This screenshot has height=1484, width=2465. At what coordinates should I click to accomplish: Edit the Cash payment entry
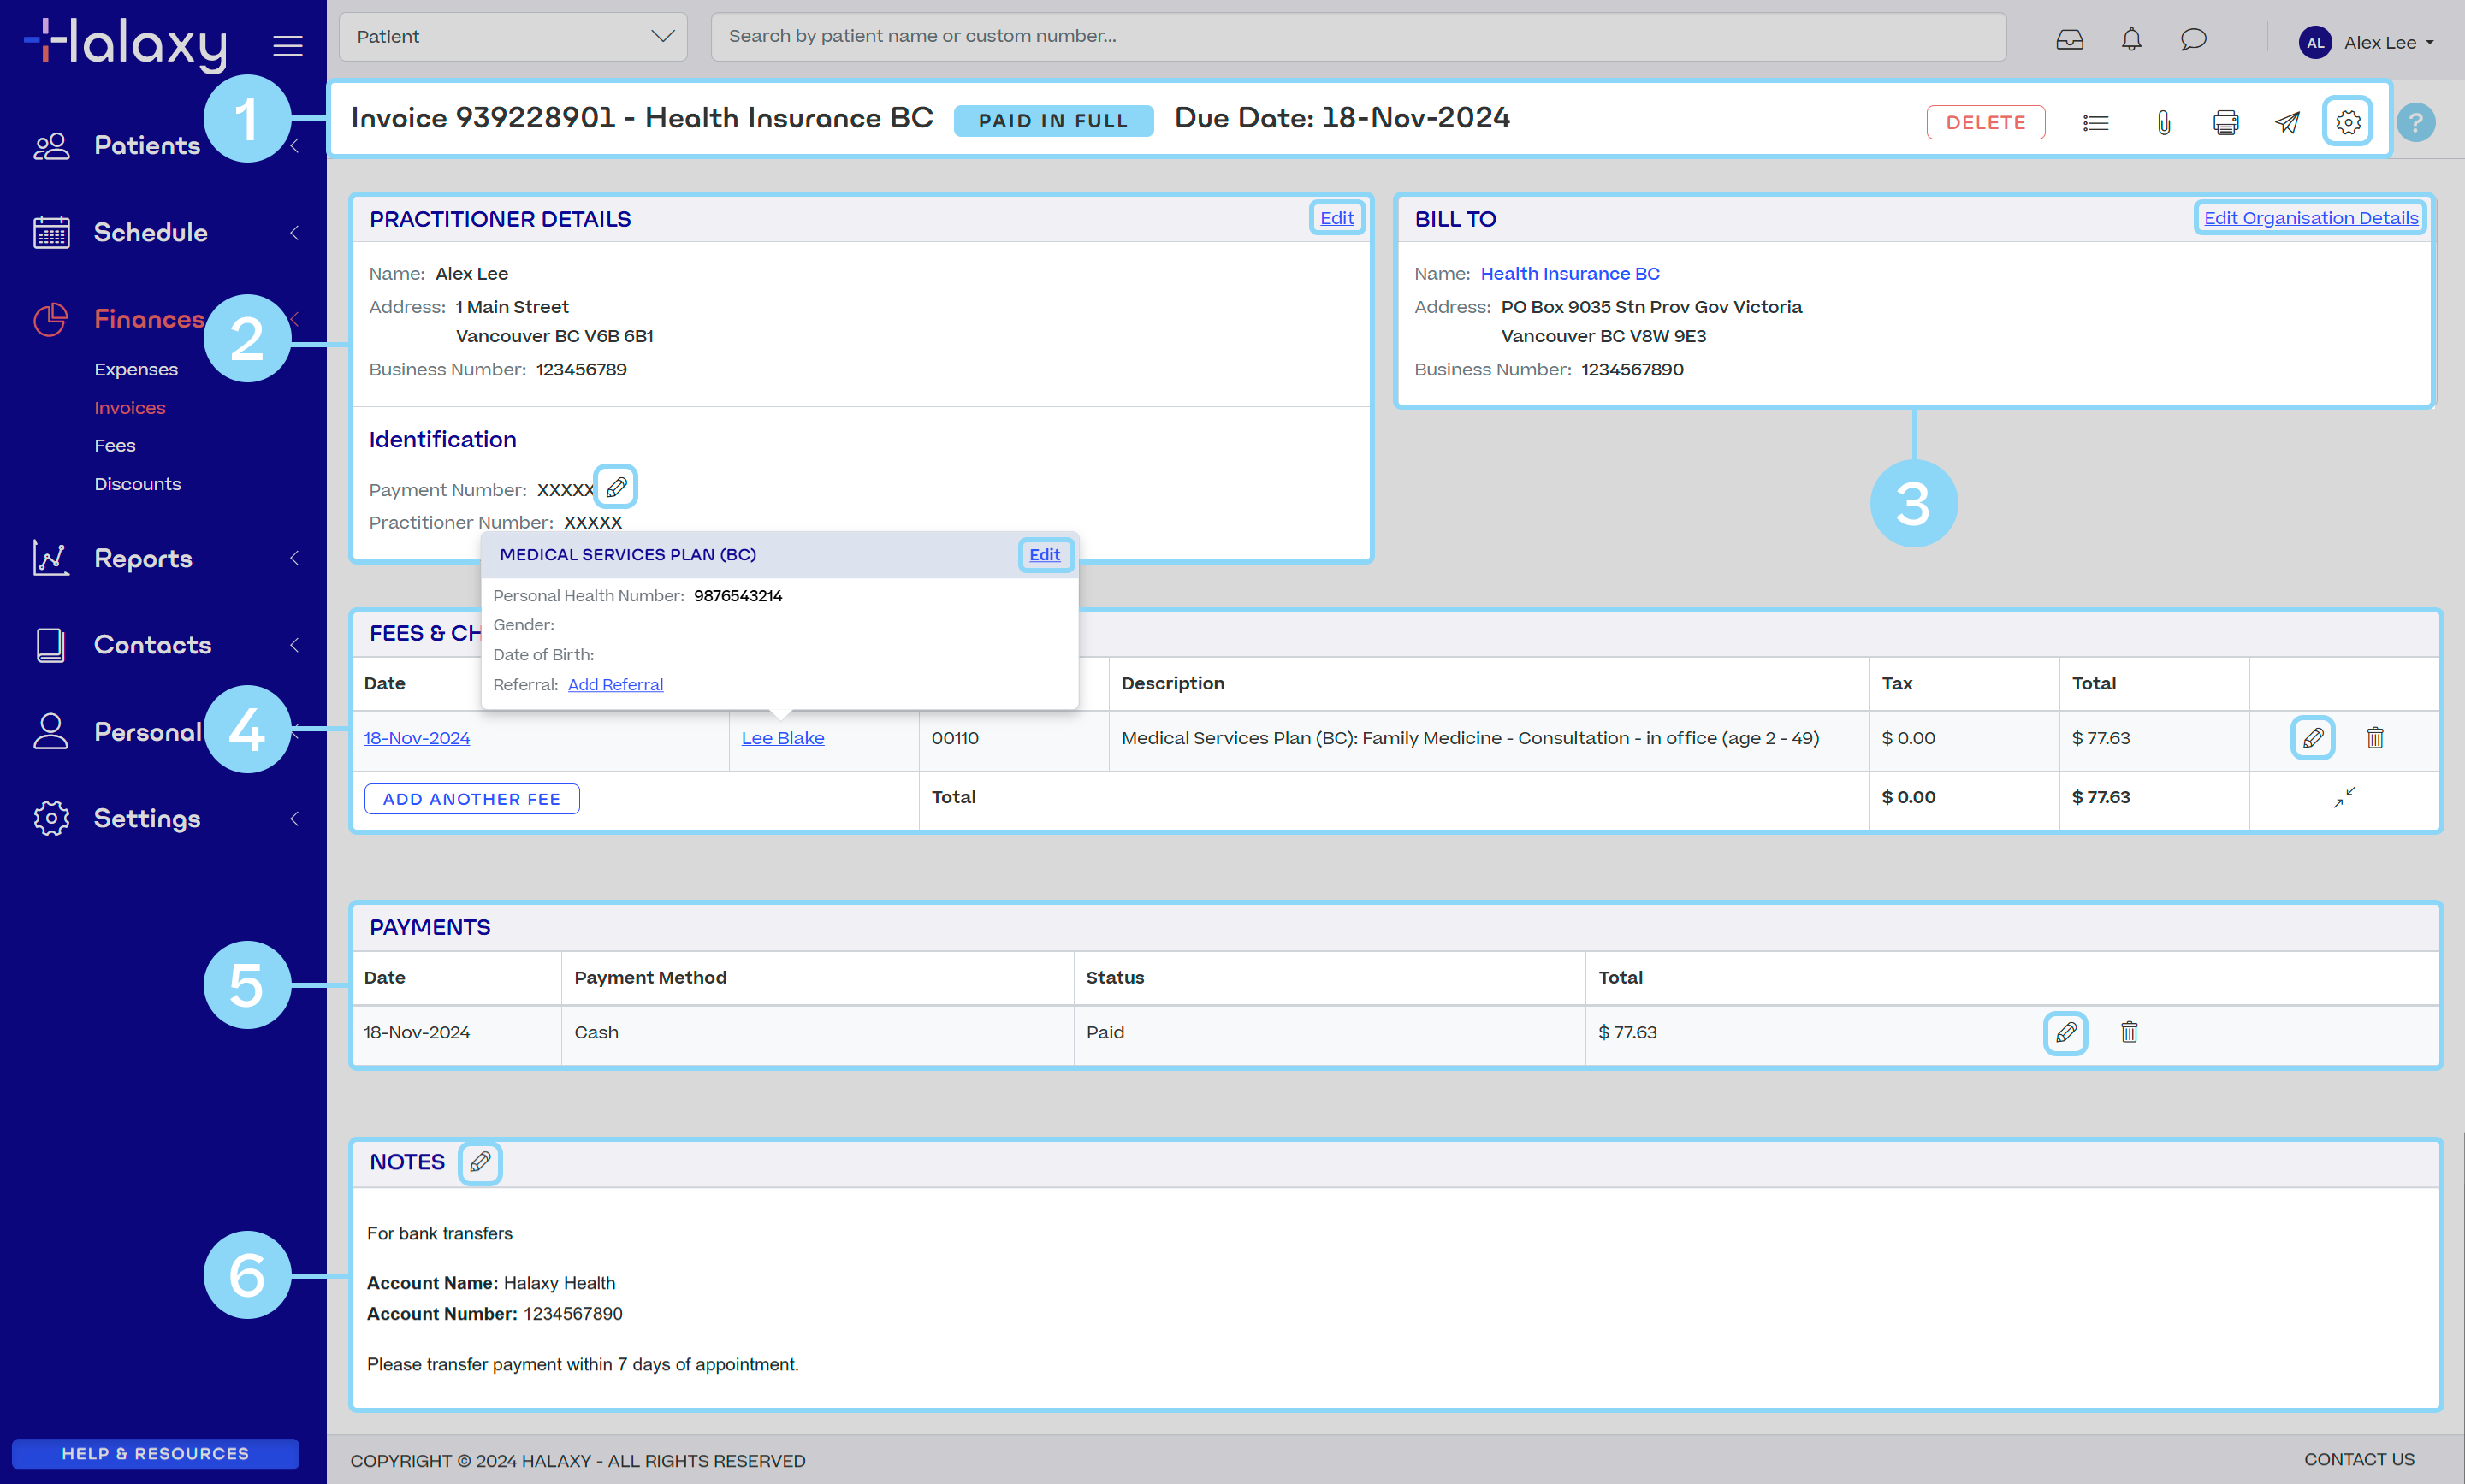(2065, 1032)
